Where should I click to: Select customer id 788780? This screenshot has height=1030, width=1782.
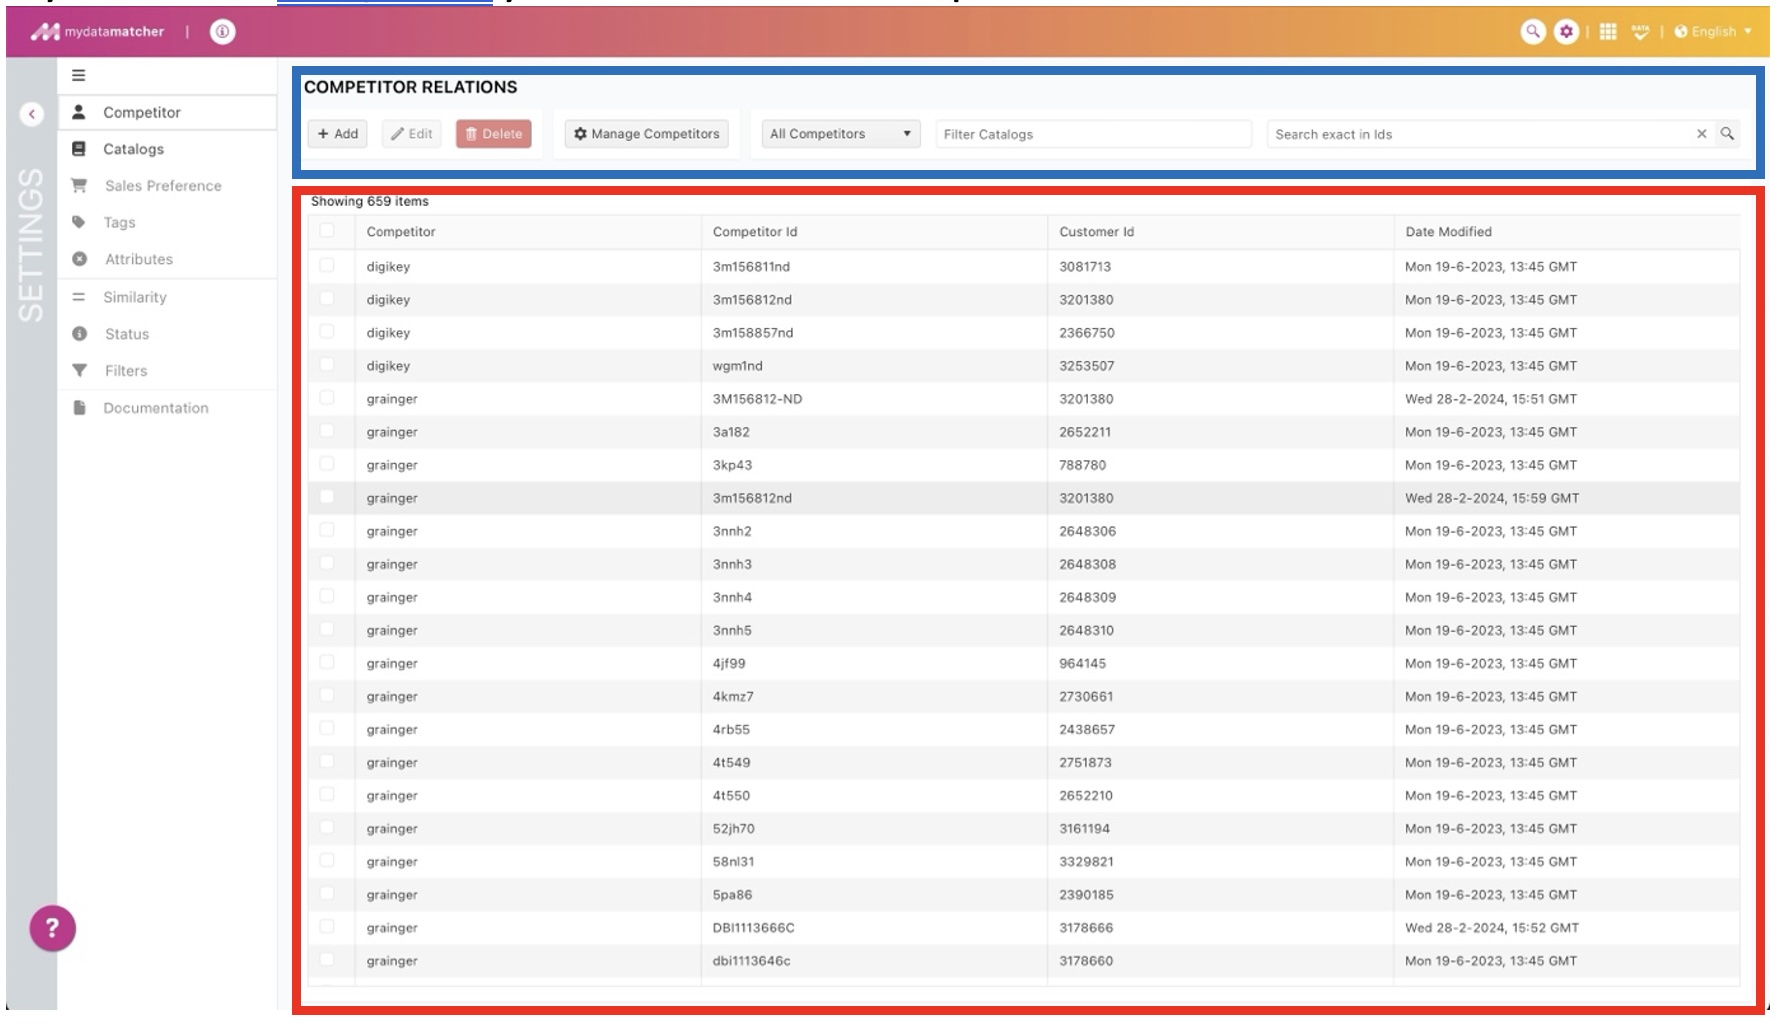click(1083, 465)
